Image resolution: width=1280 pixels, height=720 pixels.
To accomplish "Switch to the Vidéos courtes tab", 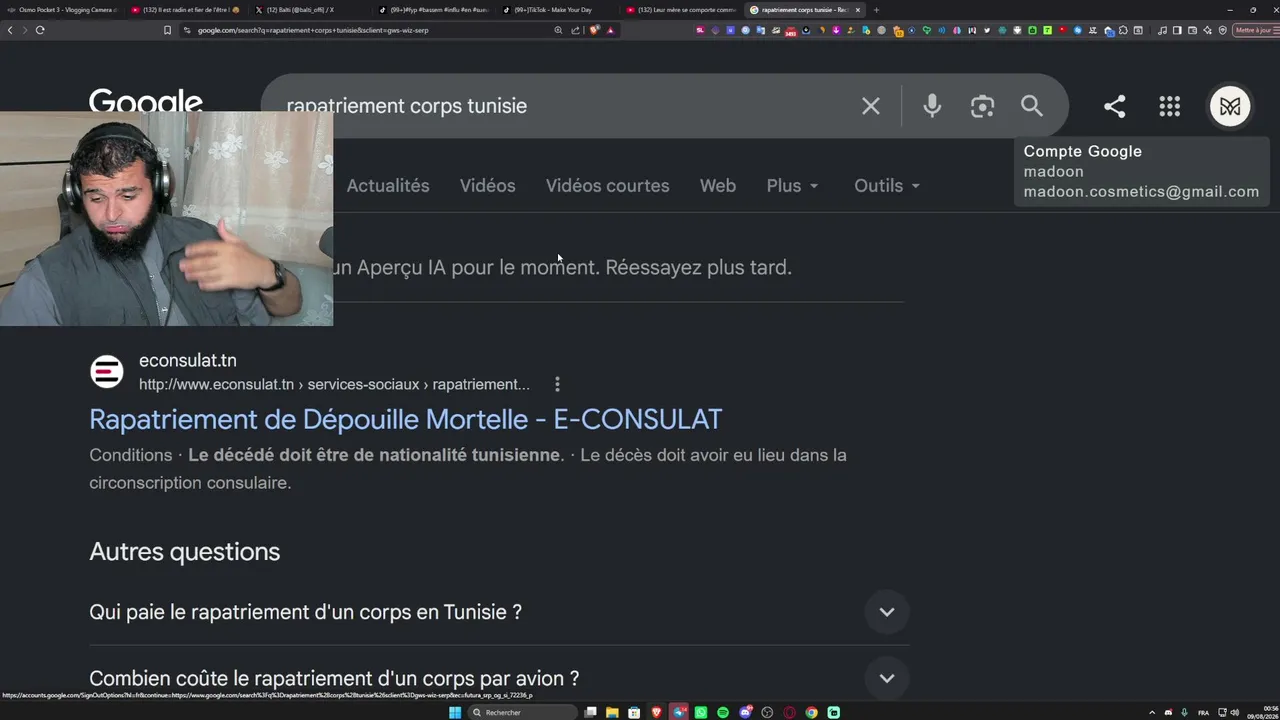I will [607, 186].
